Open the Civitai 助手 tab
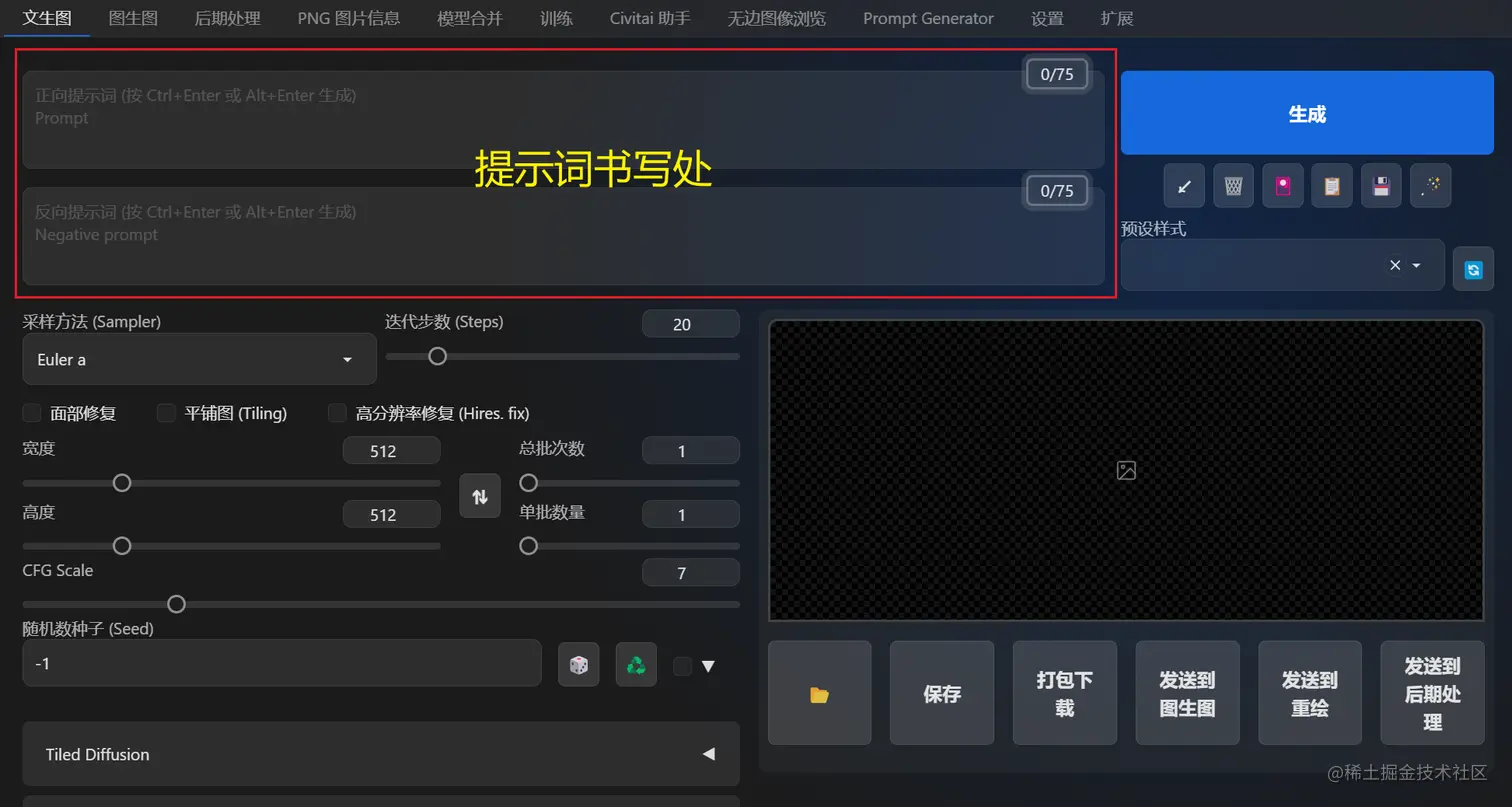 point(650,18)
